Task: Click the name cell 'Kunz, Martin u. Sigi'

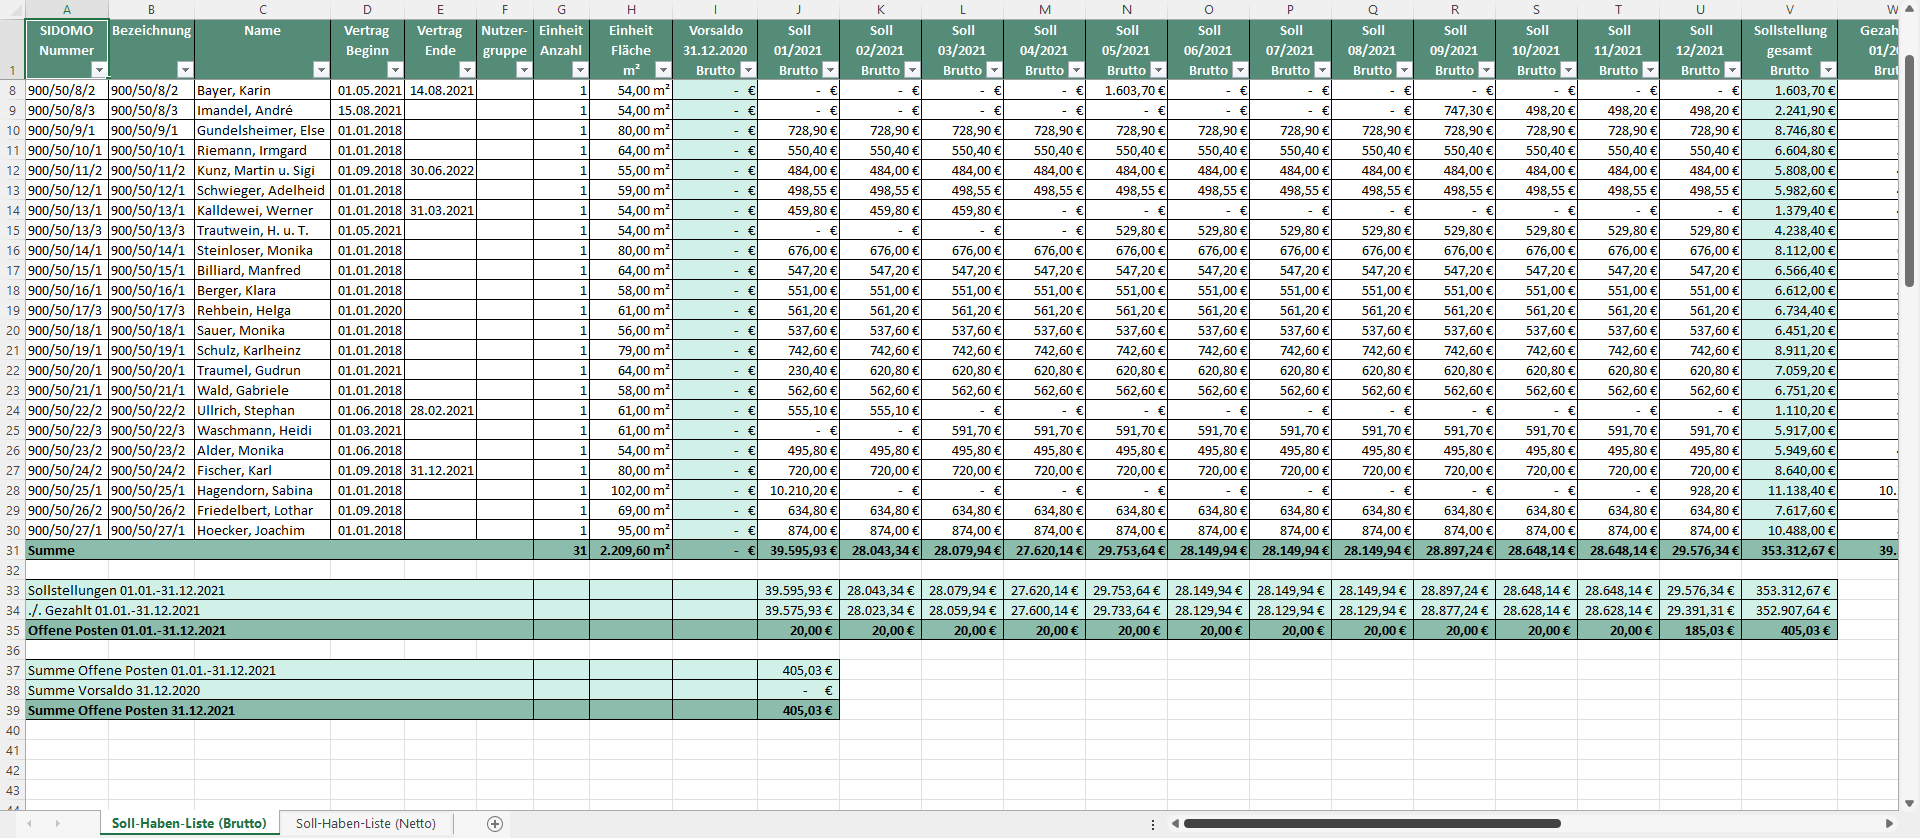Action: [x=263, y=170]
